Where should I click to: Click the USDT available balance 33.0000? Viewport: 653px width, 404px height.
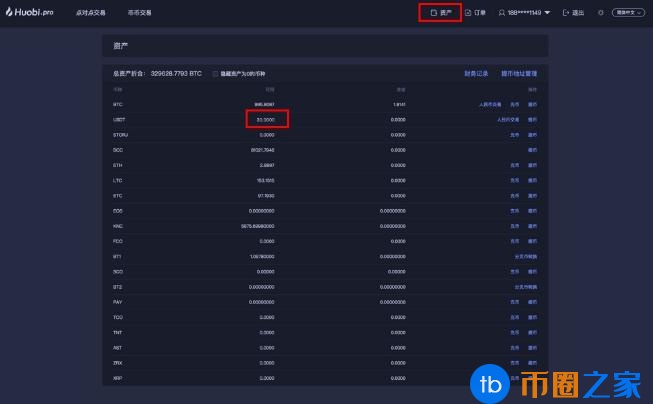[266, 119]
